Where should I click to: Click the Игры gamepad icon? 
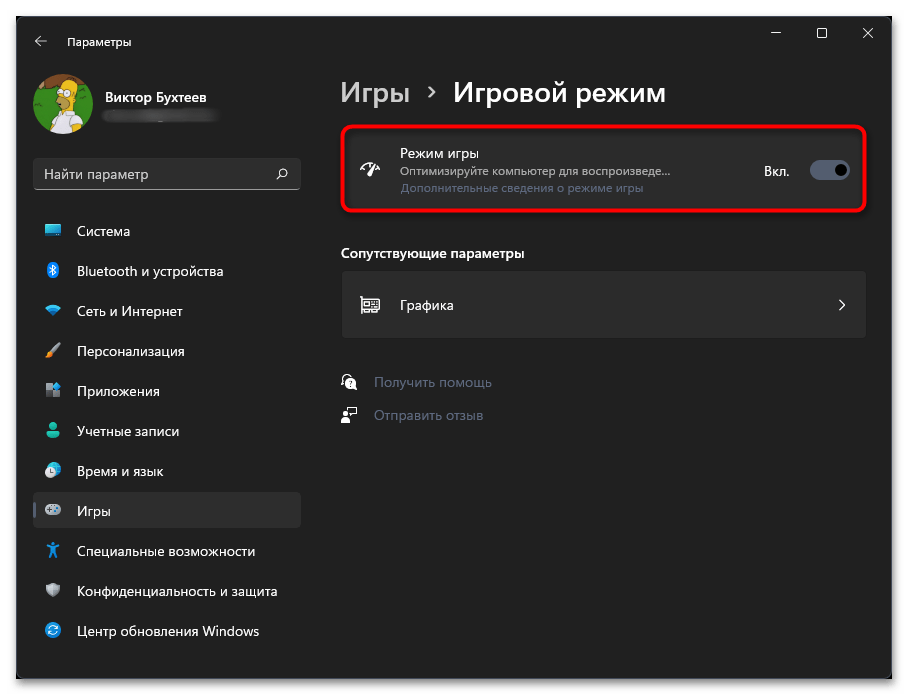point(53,510)
